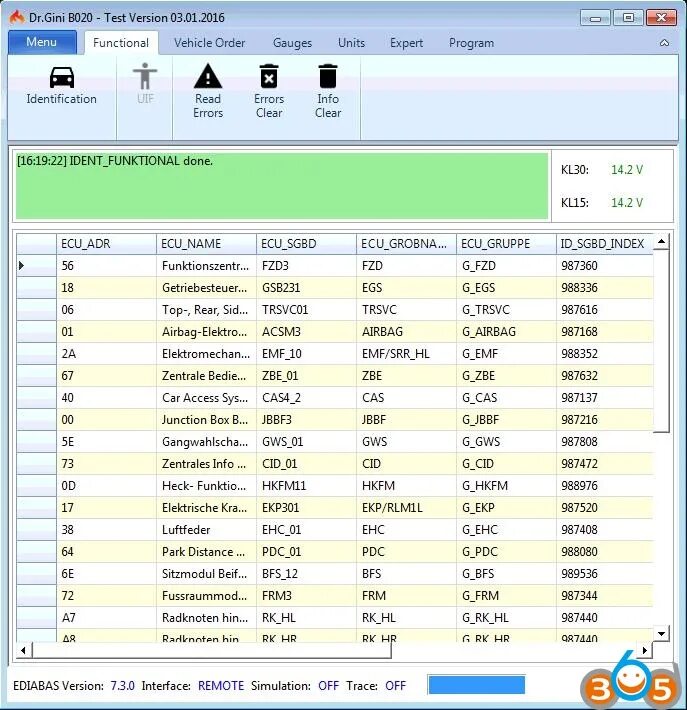The width and height of the screenshot is (687, 710).
Task: Select the EKP/RLM1L cell
Action: (x=407, y=508)
